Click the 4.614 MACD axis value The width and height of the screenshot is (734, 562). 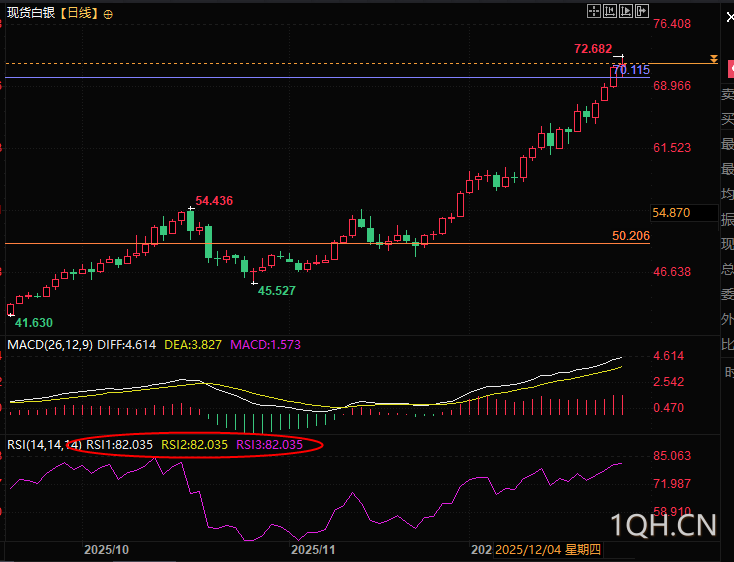(x=668, y=356)
